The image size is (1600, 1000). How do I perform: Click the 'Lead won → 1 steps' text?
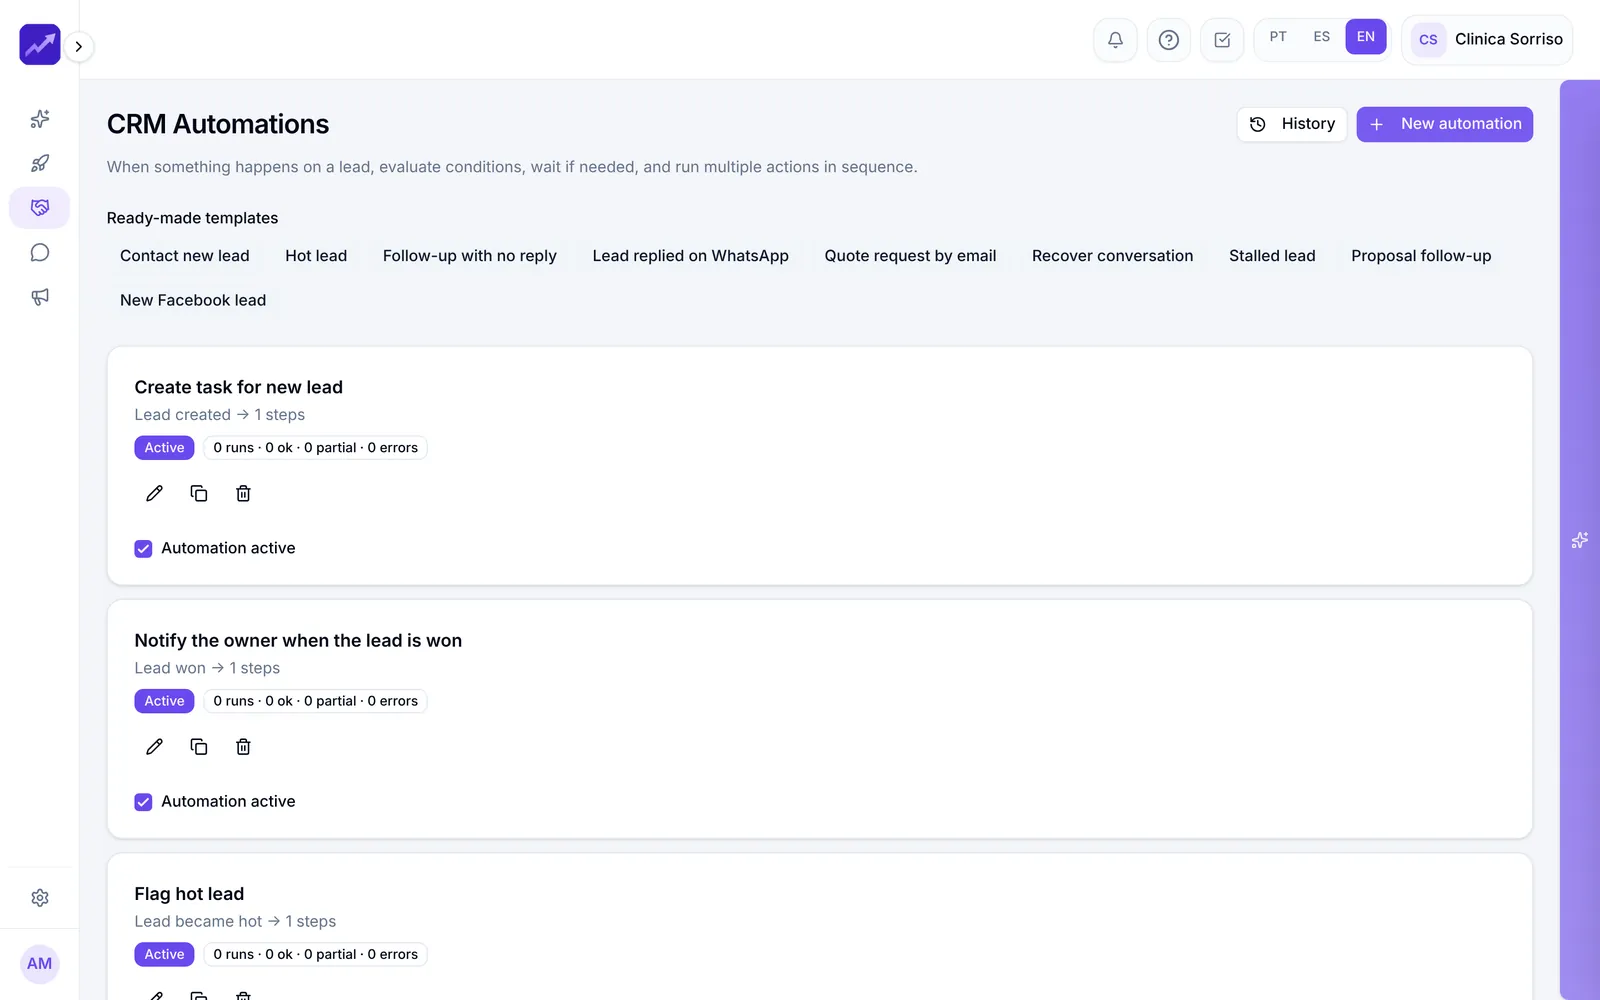pos(207,668)
